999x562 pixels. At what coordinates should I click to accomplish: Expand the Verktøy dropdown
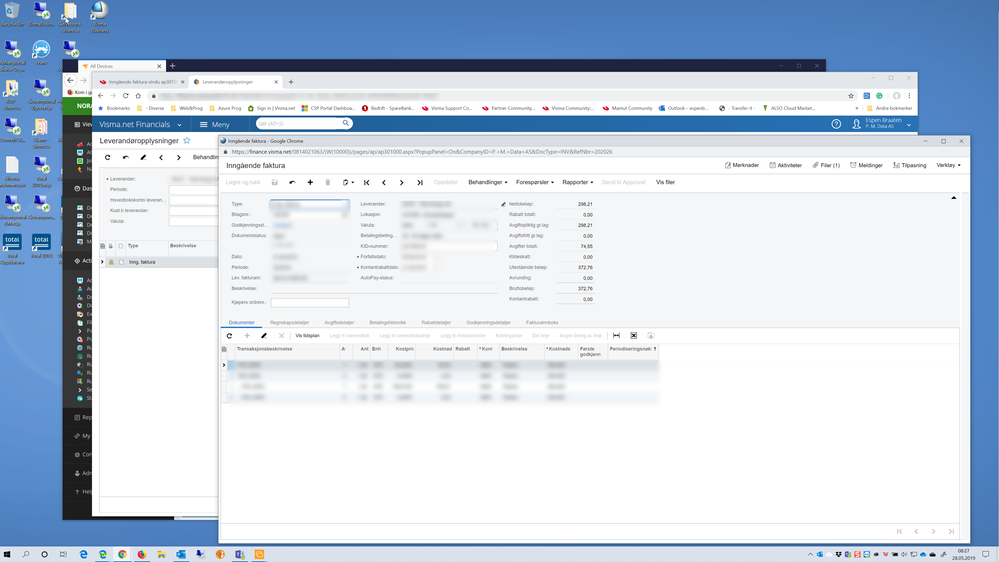click(x=948, y=165)
